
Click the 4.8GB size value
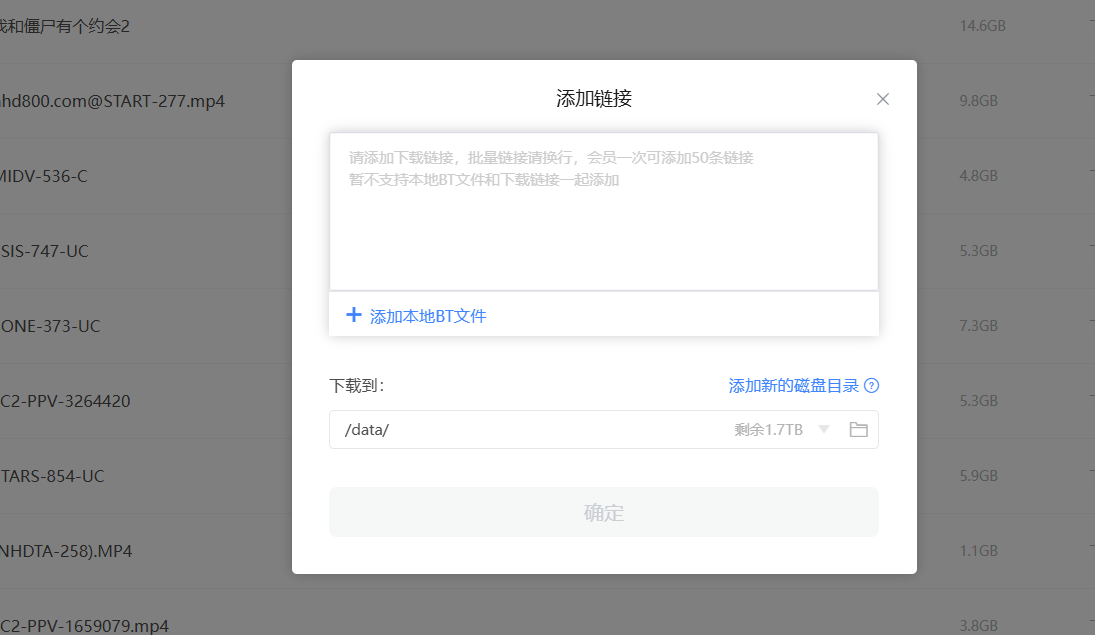point(978,175)
